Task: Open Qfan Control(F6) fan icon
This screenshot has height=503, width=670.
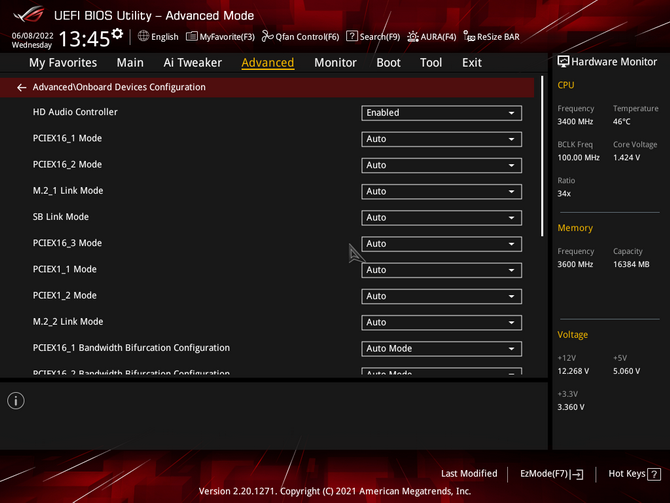Action: coord(268,37)
